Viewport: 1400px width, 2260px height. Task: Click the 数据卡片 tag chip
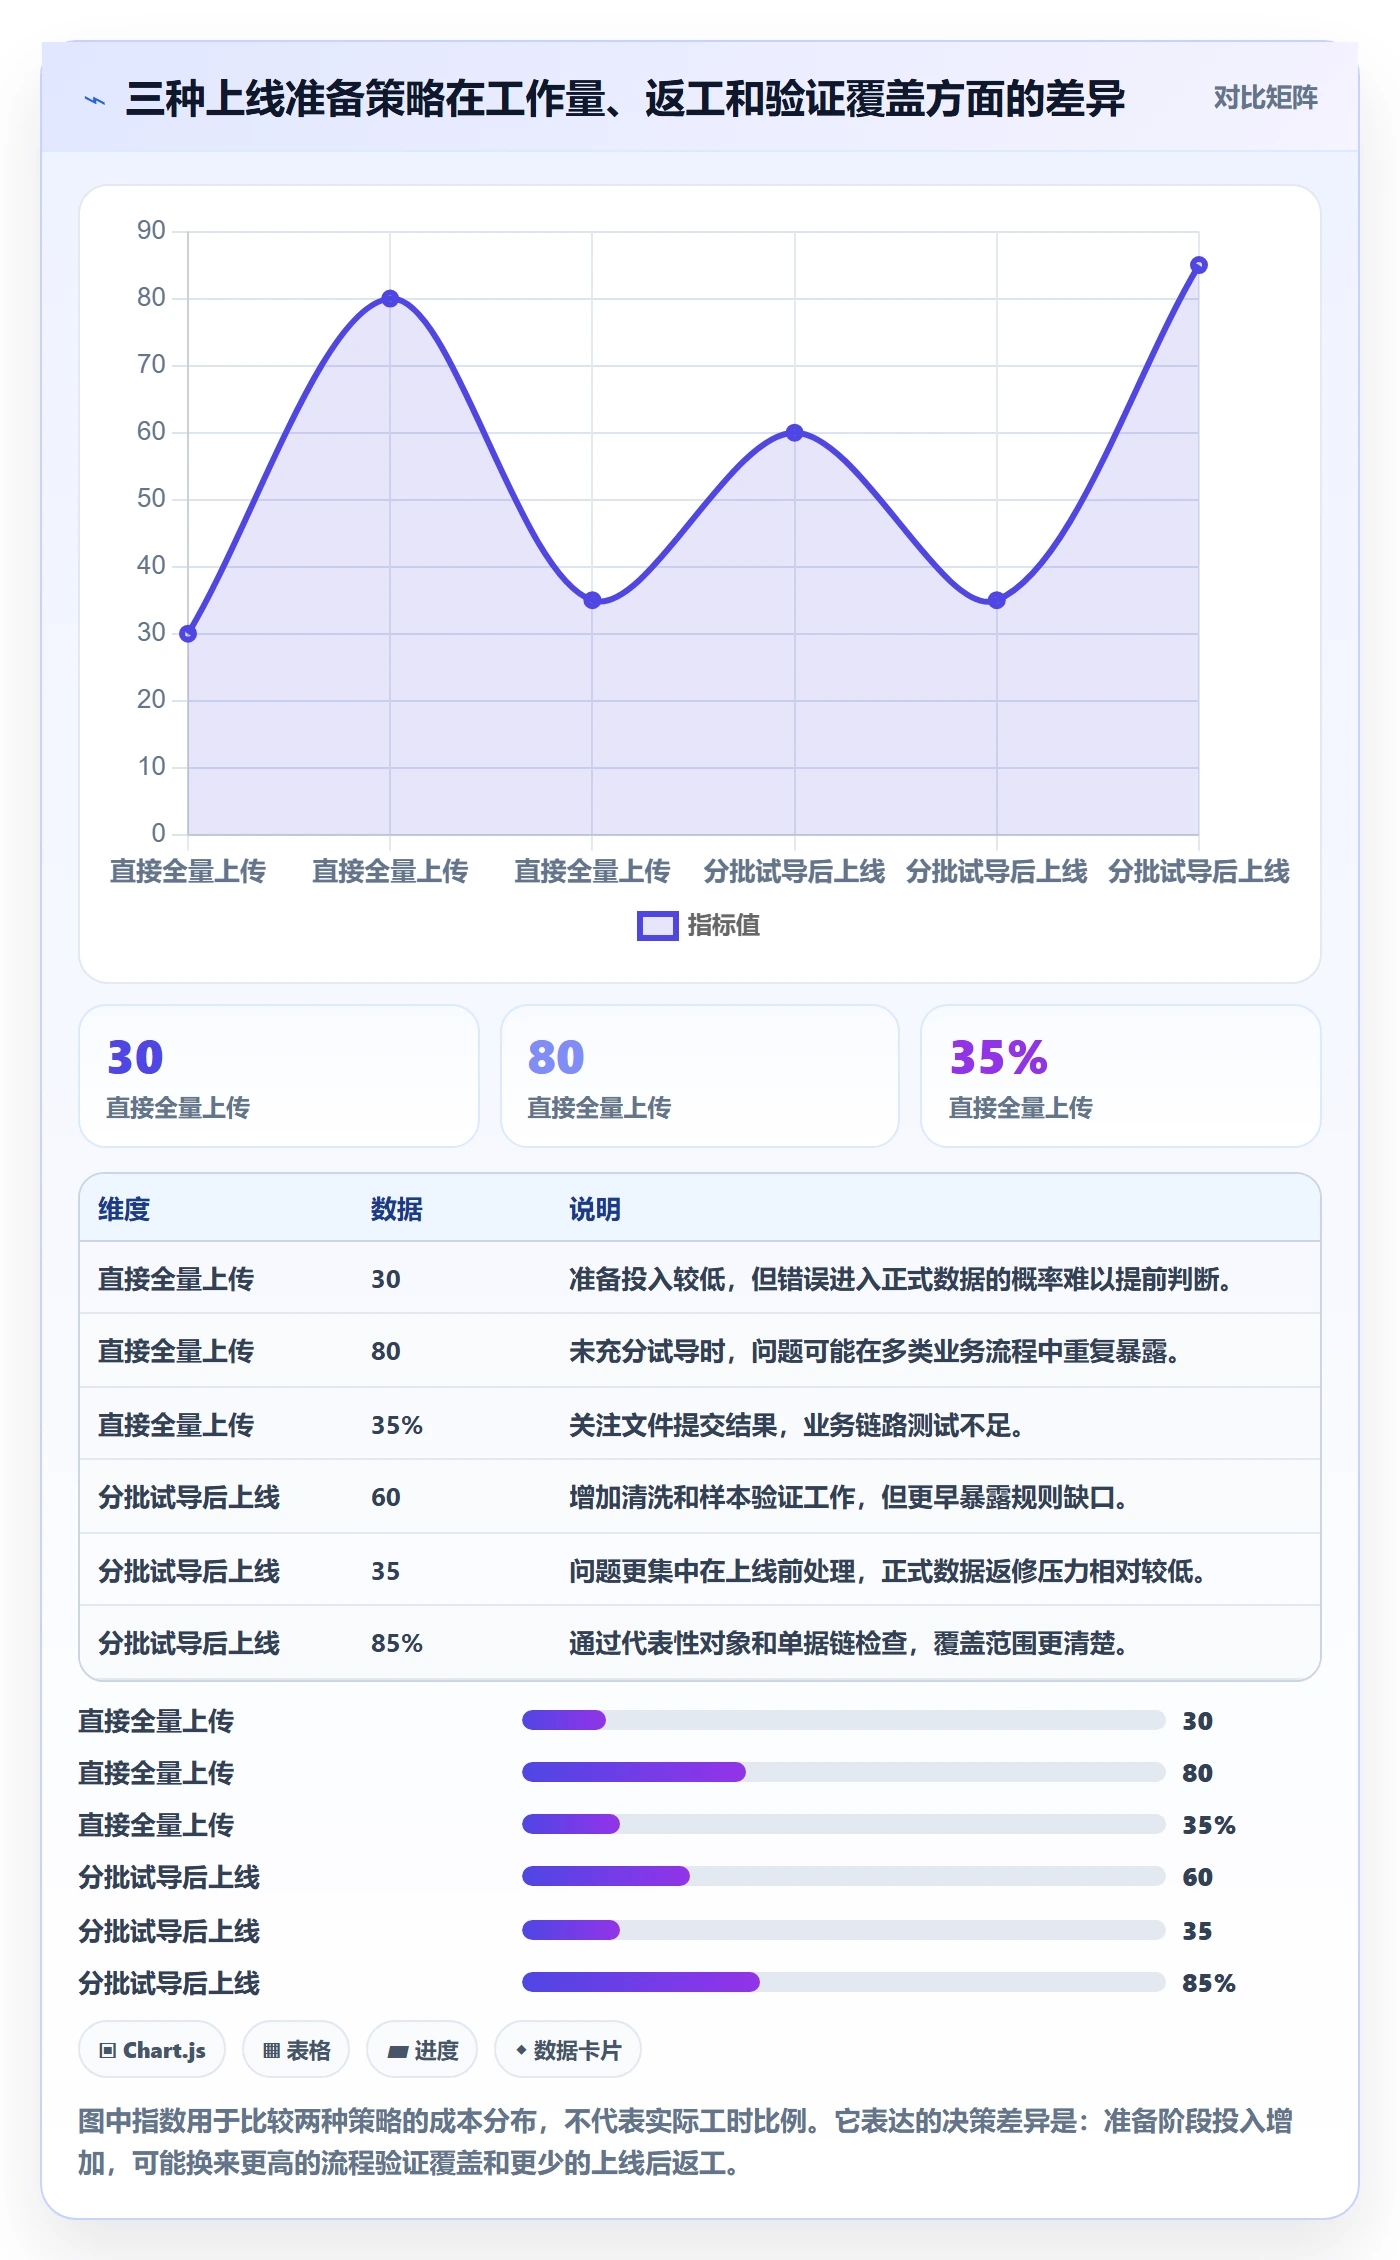click(568, 2050)
